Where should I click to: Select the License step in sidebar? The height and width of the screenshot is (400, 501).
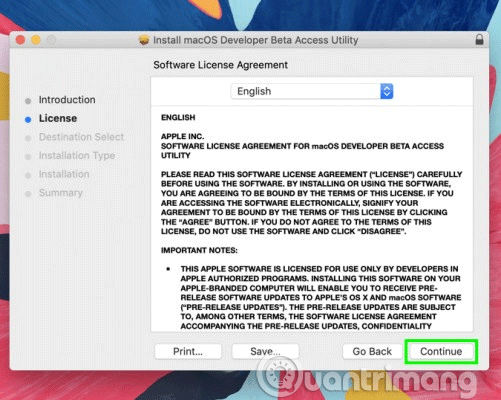pyautogui.click(x=58, y=118)
